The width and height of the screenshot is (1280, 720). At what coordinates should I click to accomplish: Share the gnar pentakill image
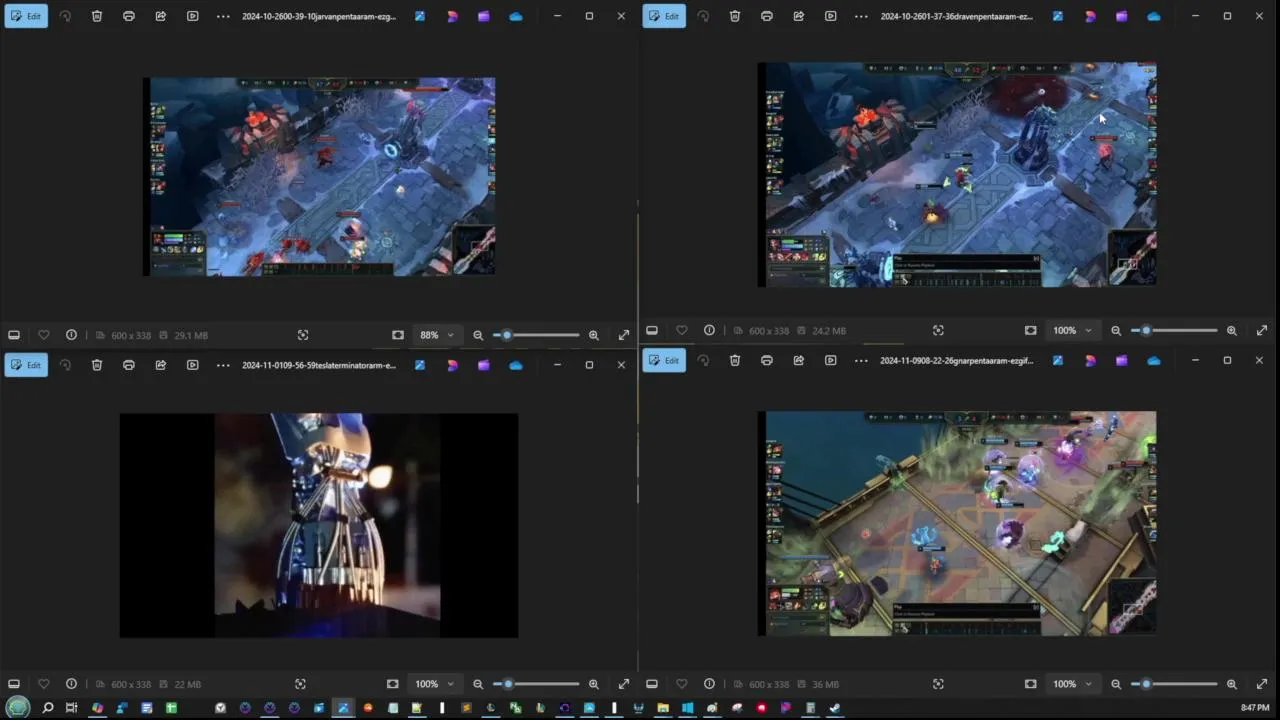[799, 360]
